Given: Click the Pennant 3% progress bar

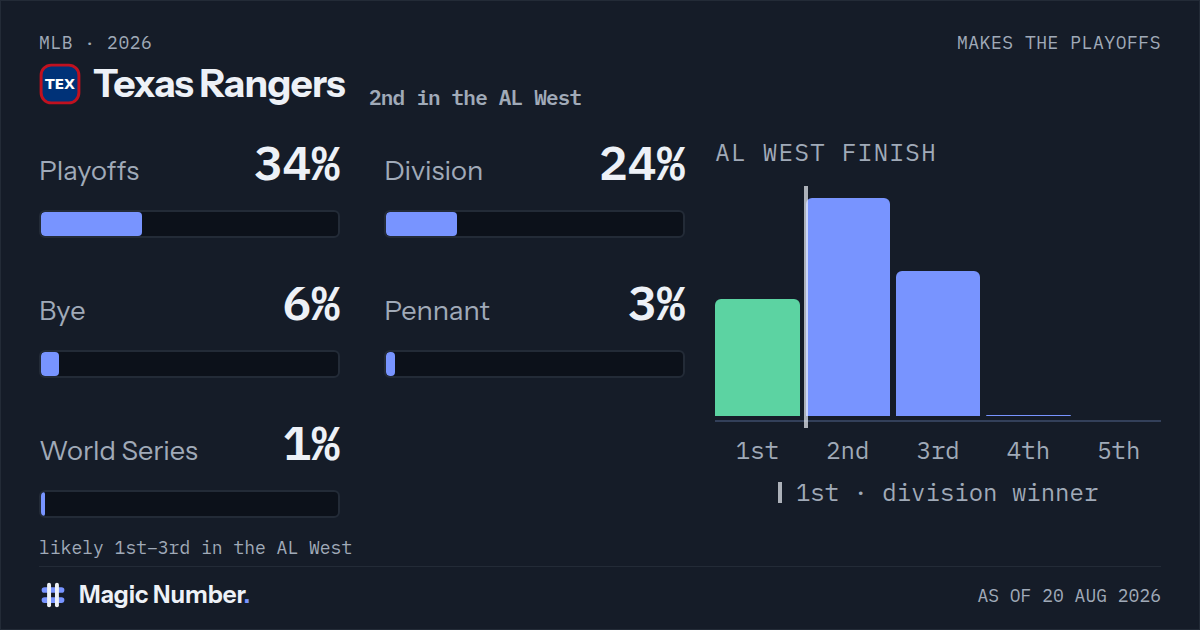Looking at the screenshot, I should (x=535, y=364).
